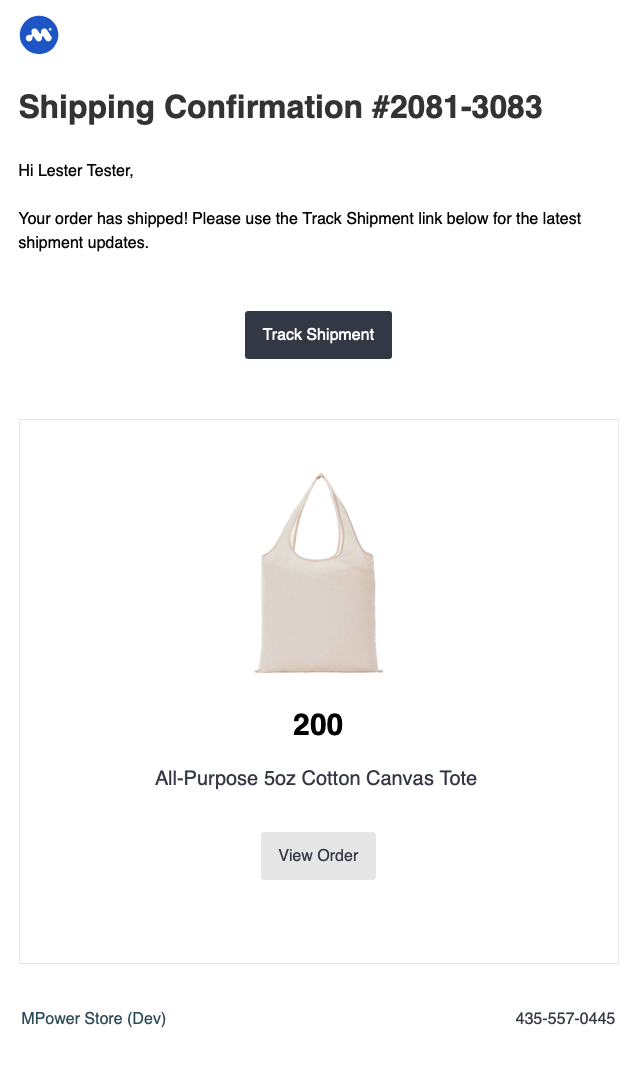This screenshot has width=636, height=1065.
Task: Open the MPower Store (Dev) footer link
Action: (x=93, y=1019)
